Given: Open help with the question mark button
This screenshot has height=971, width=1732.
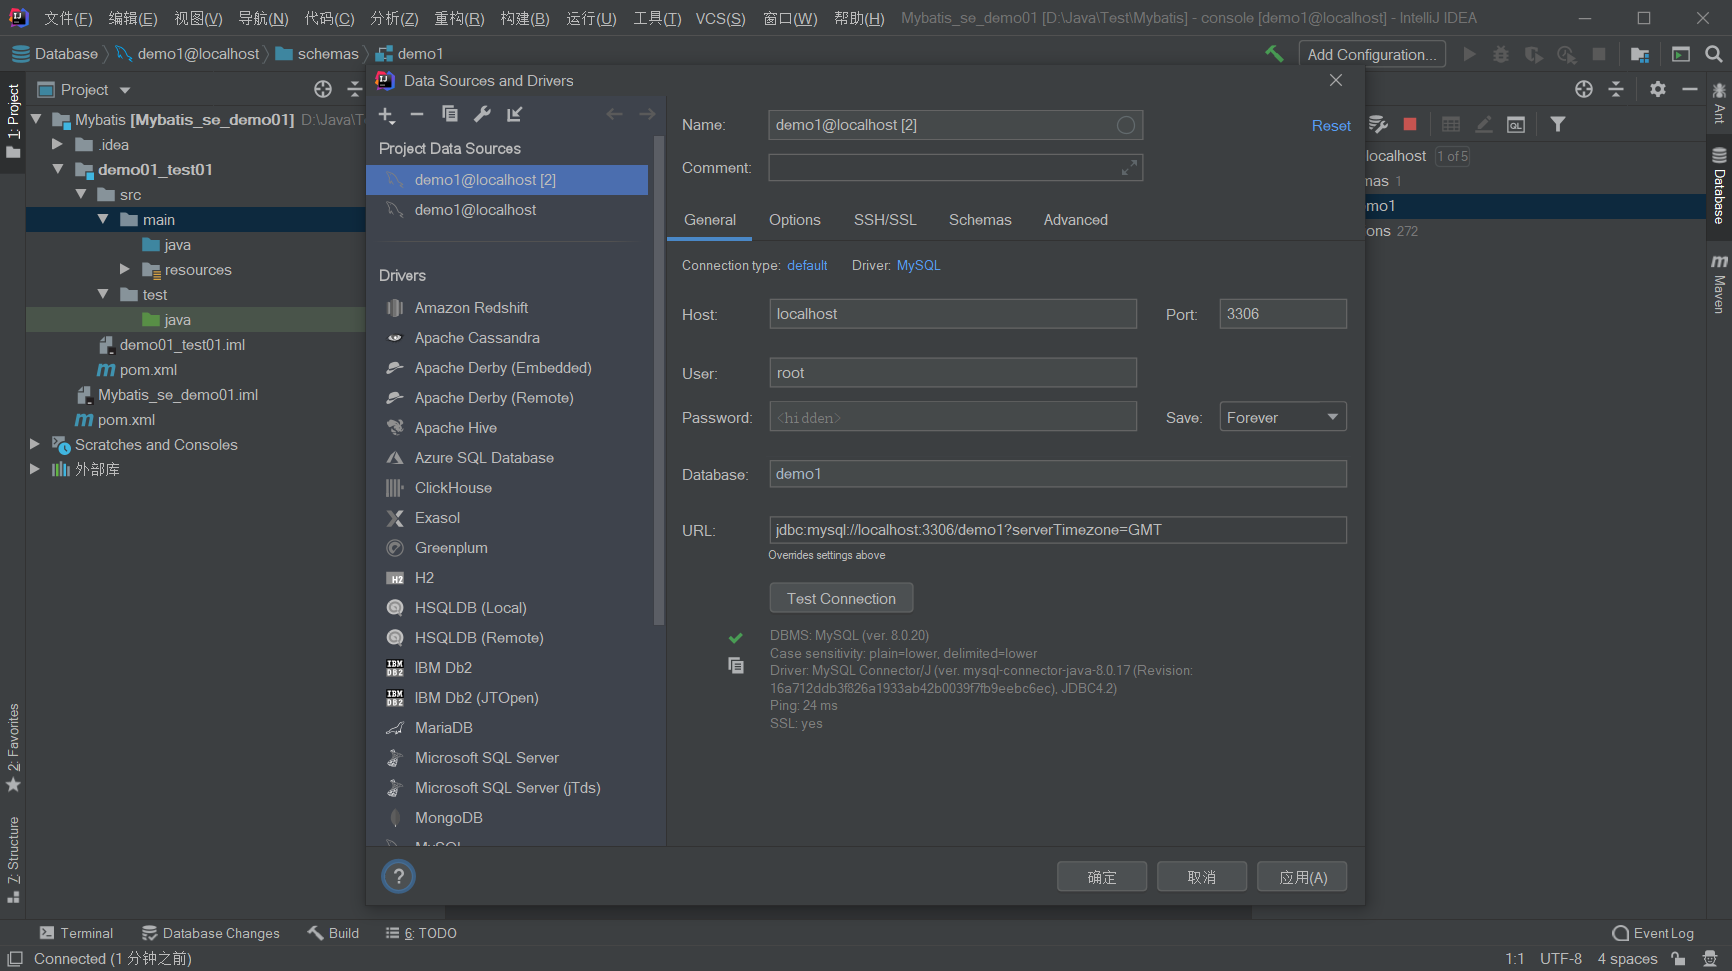Looking at the screenshot, I should click(398, 877).
